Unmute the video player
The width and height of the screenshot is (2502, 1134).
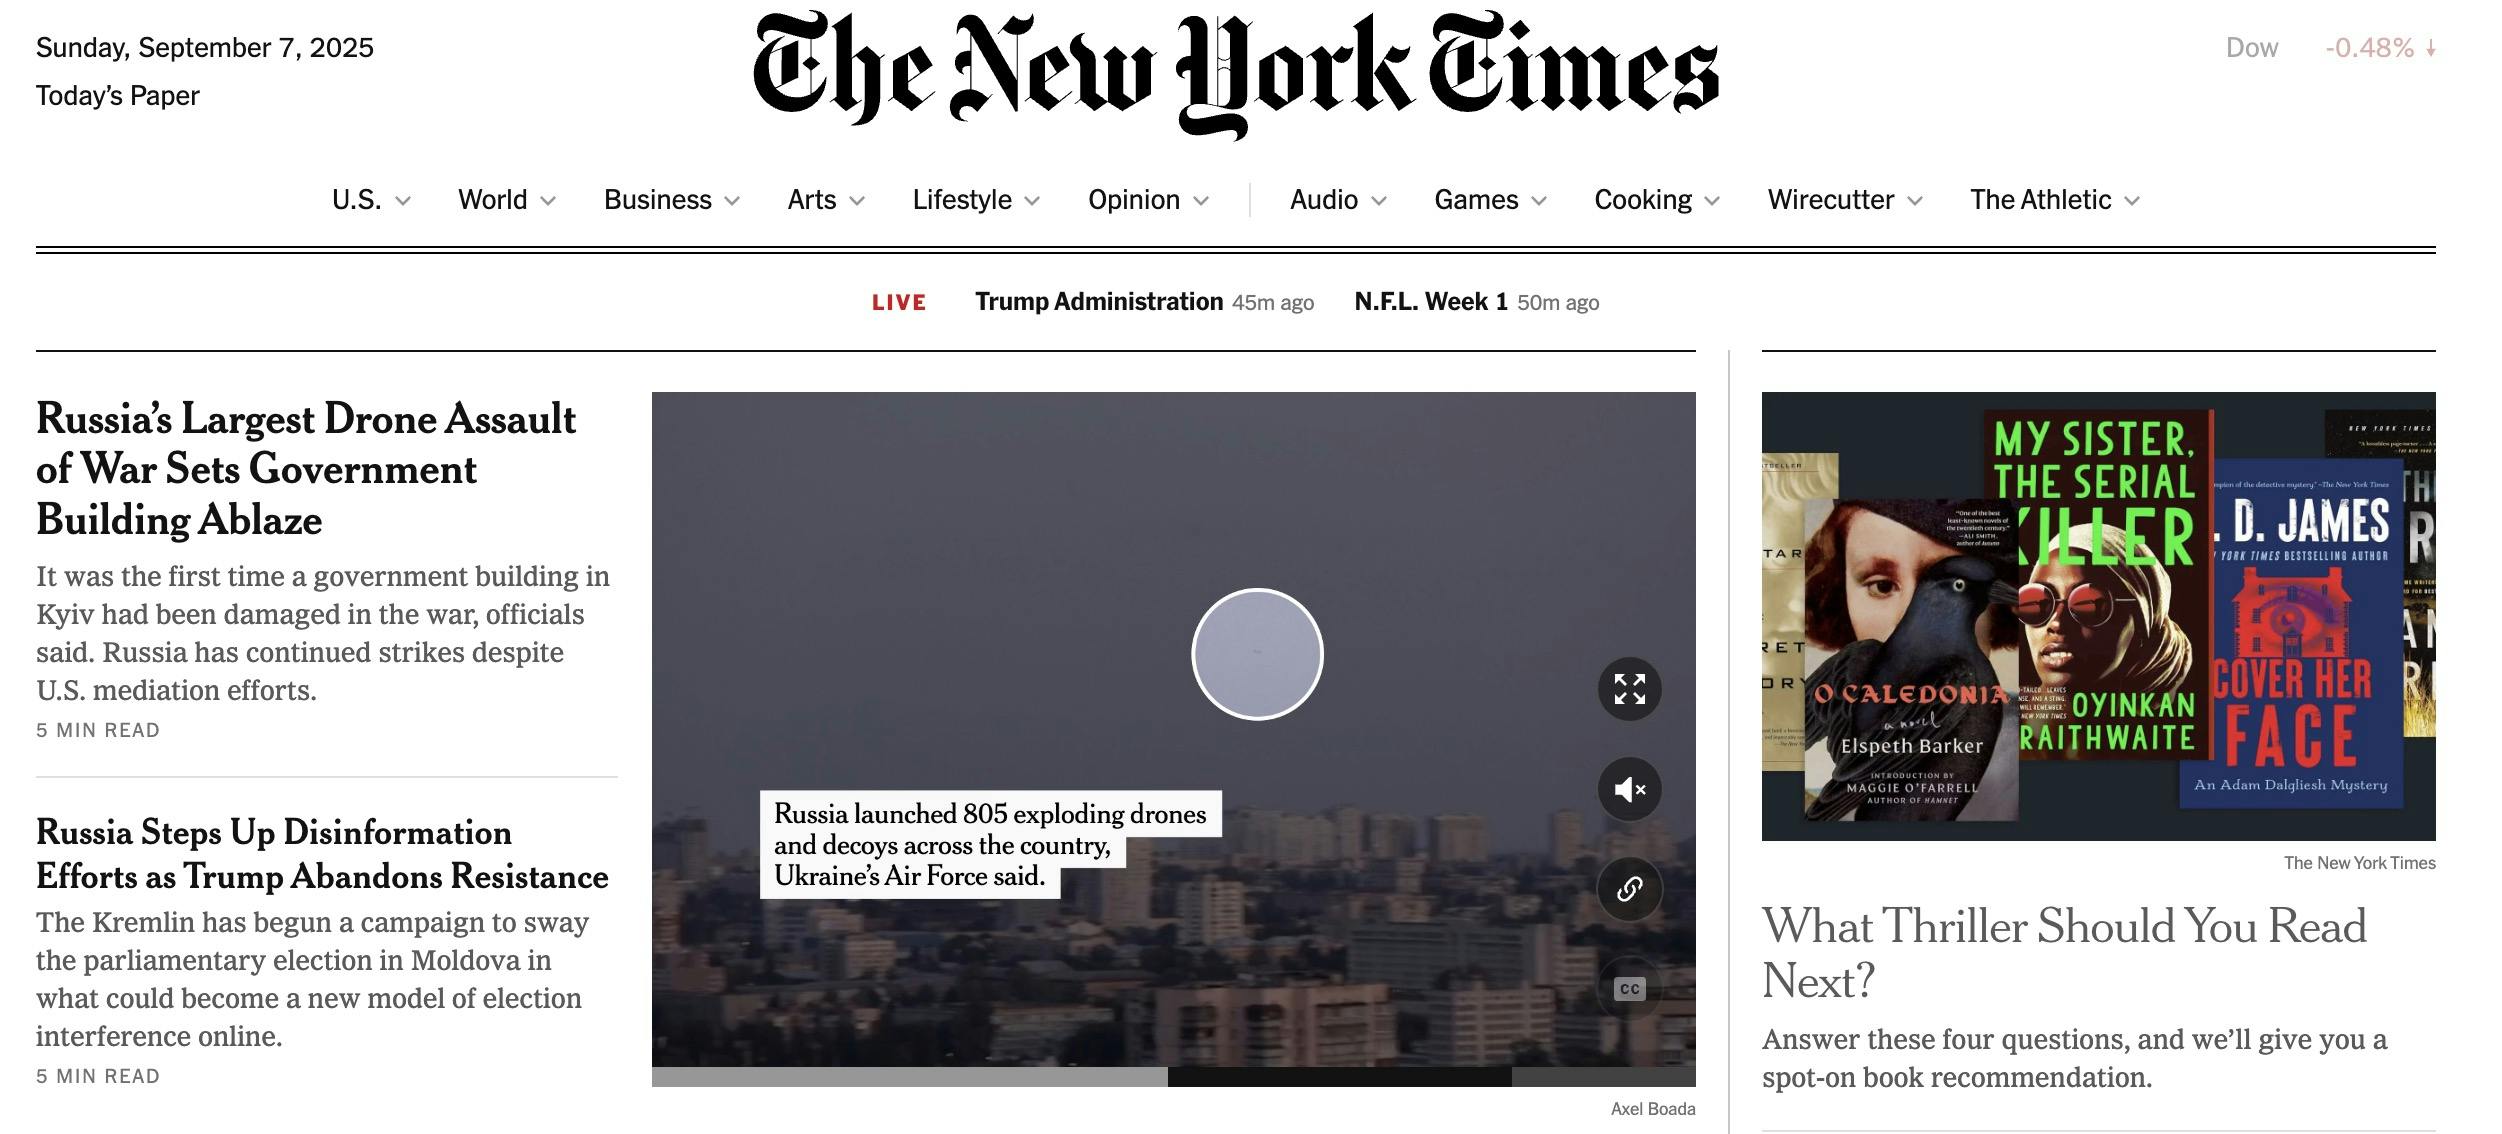pyautogui.click(x=1629, y=788)
